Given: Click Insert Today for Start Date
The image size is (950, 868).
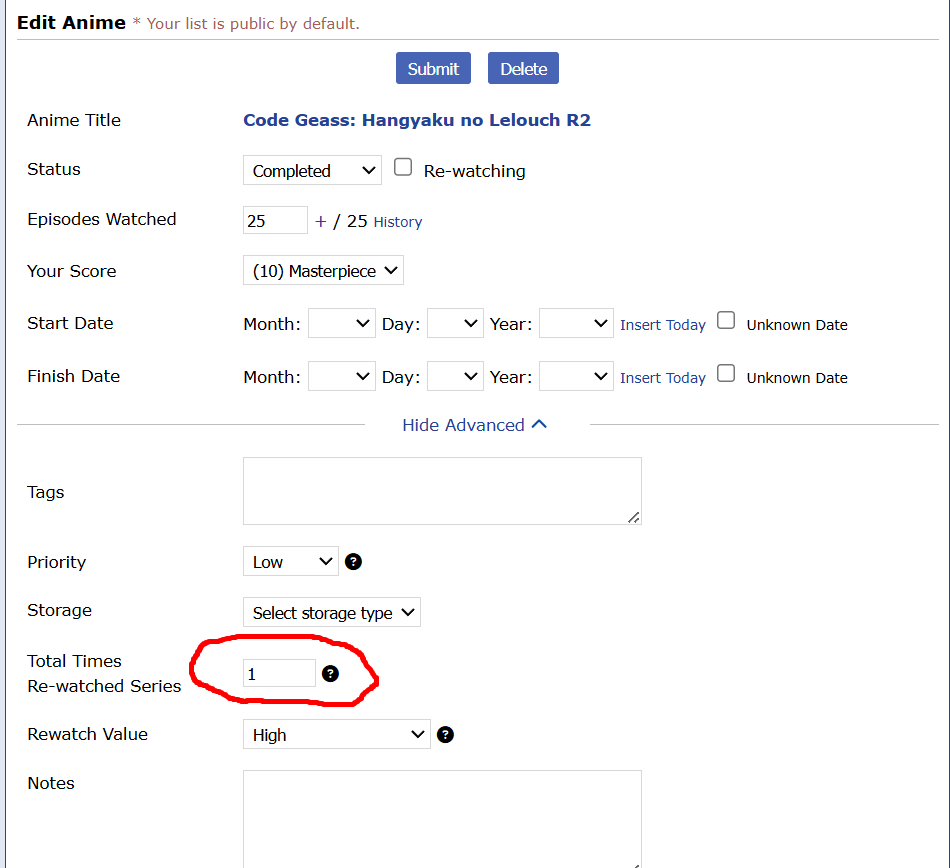Looking at the screenshot, I should click(663, 325).
